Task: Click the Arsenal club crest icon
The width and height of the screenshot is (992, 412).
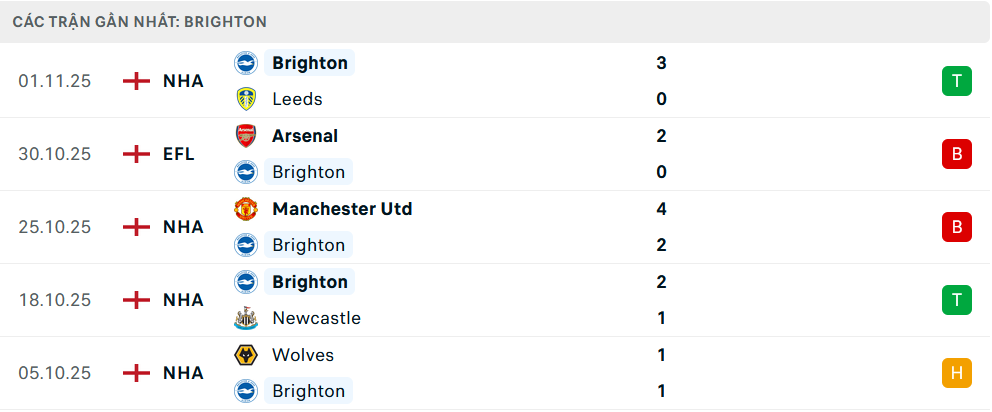Action: pyautogui.click(x=245, y=136)
